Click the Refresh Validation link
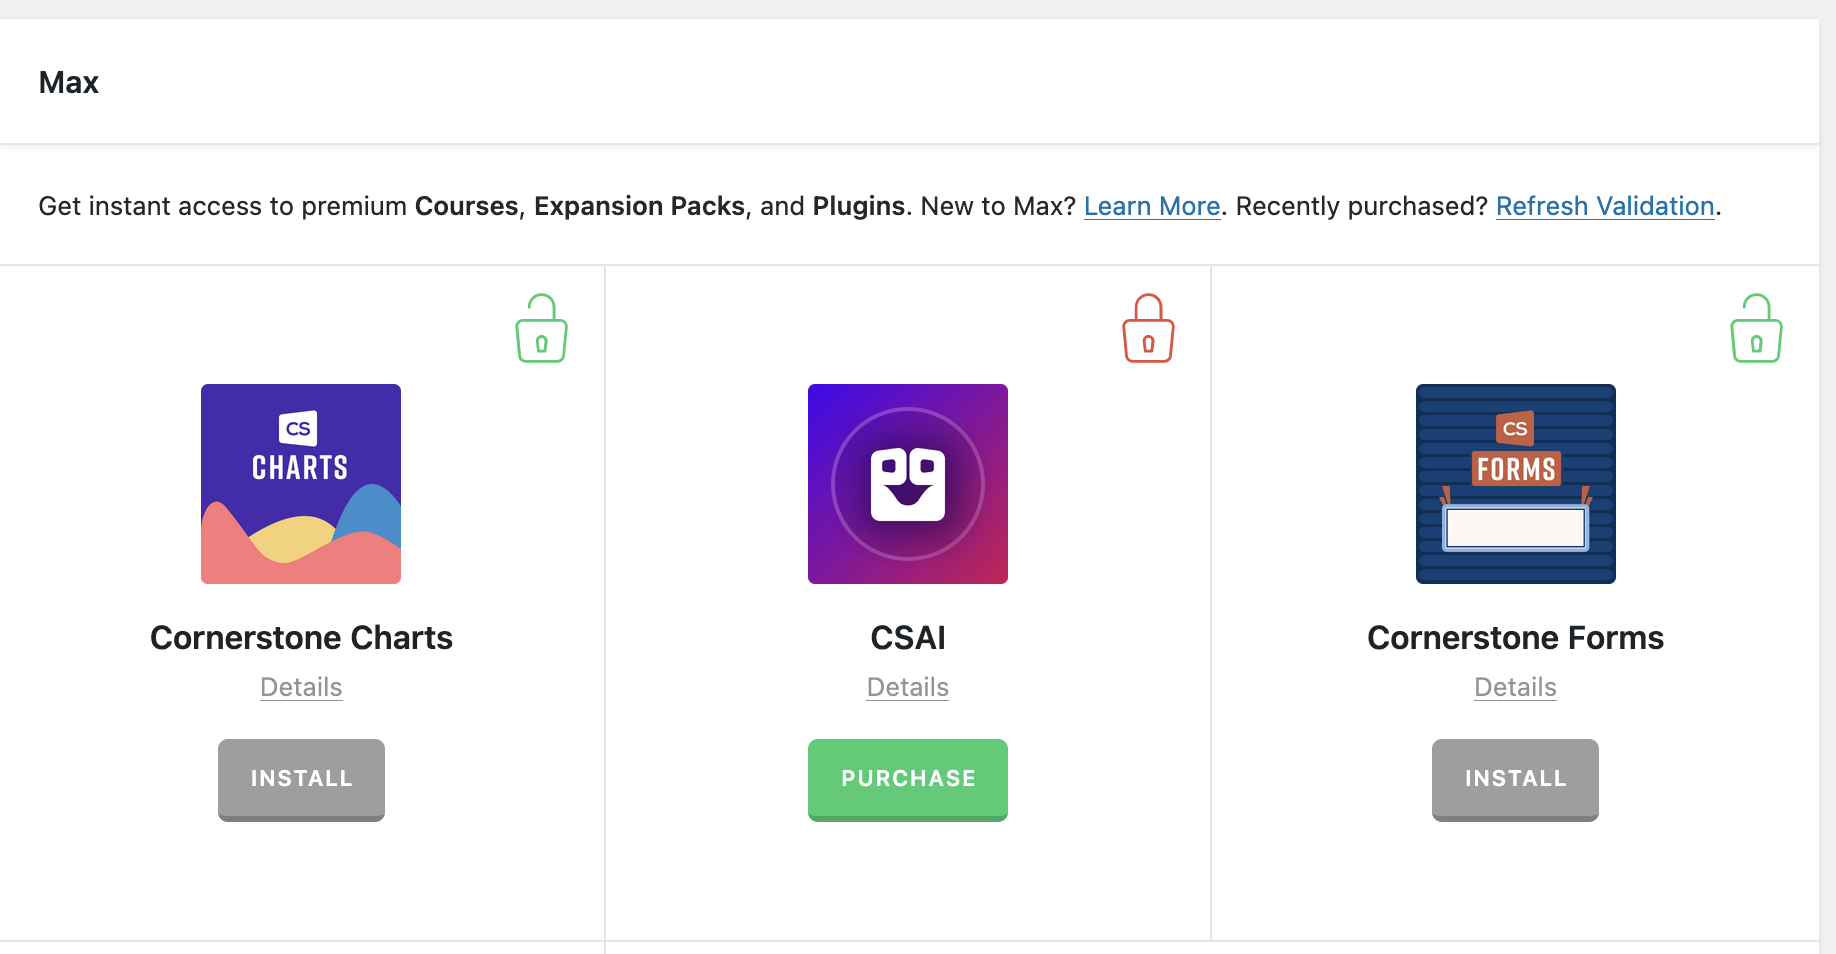 point(1605,206)
